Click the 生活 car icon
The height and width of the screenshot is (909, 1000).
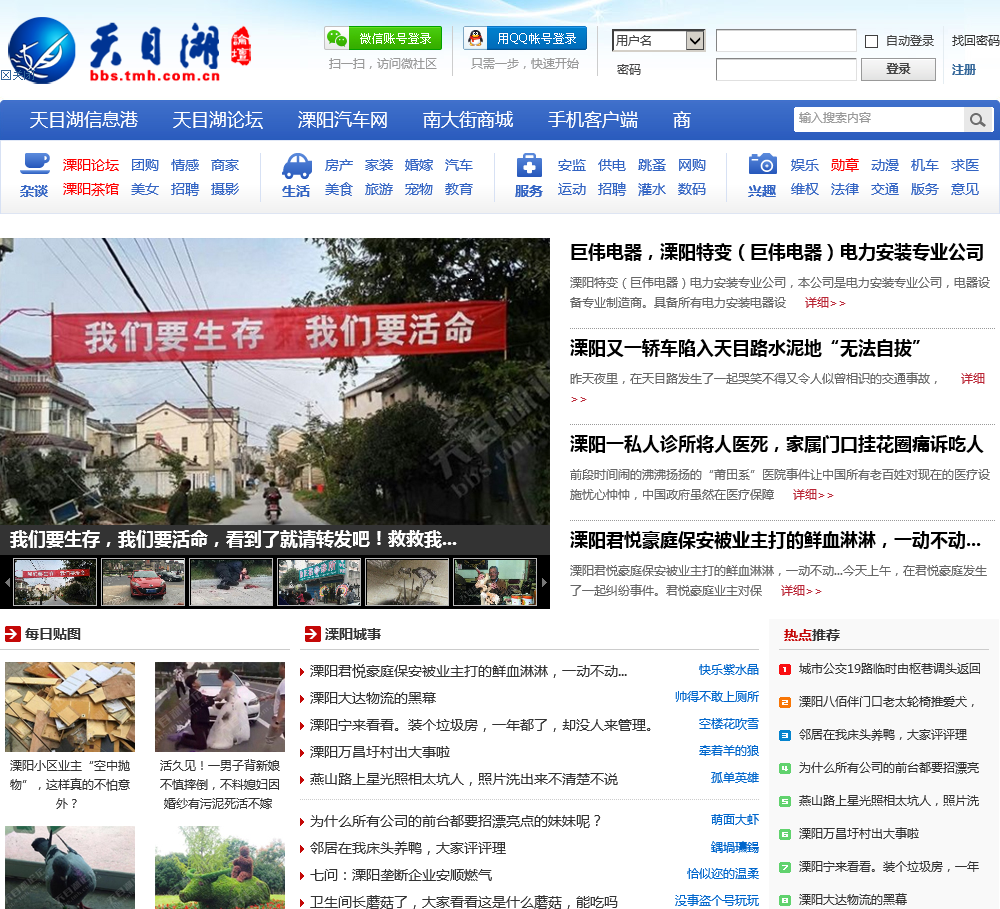coord(297,166)
